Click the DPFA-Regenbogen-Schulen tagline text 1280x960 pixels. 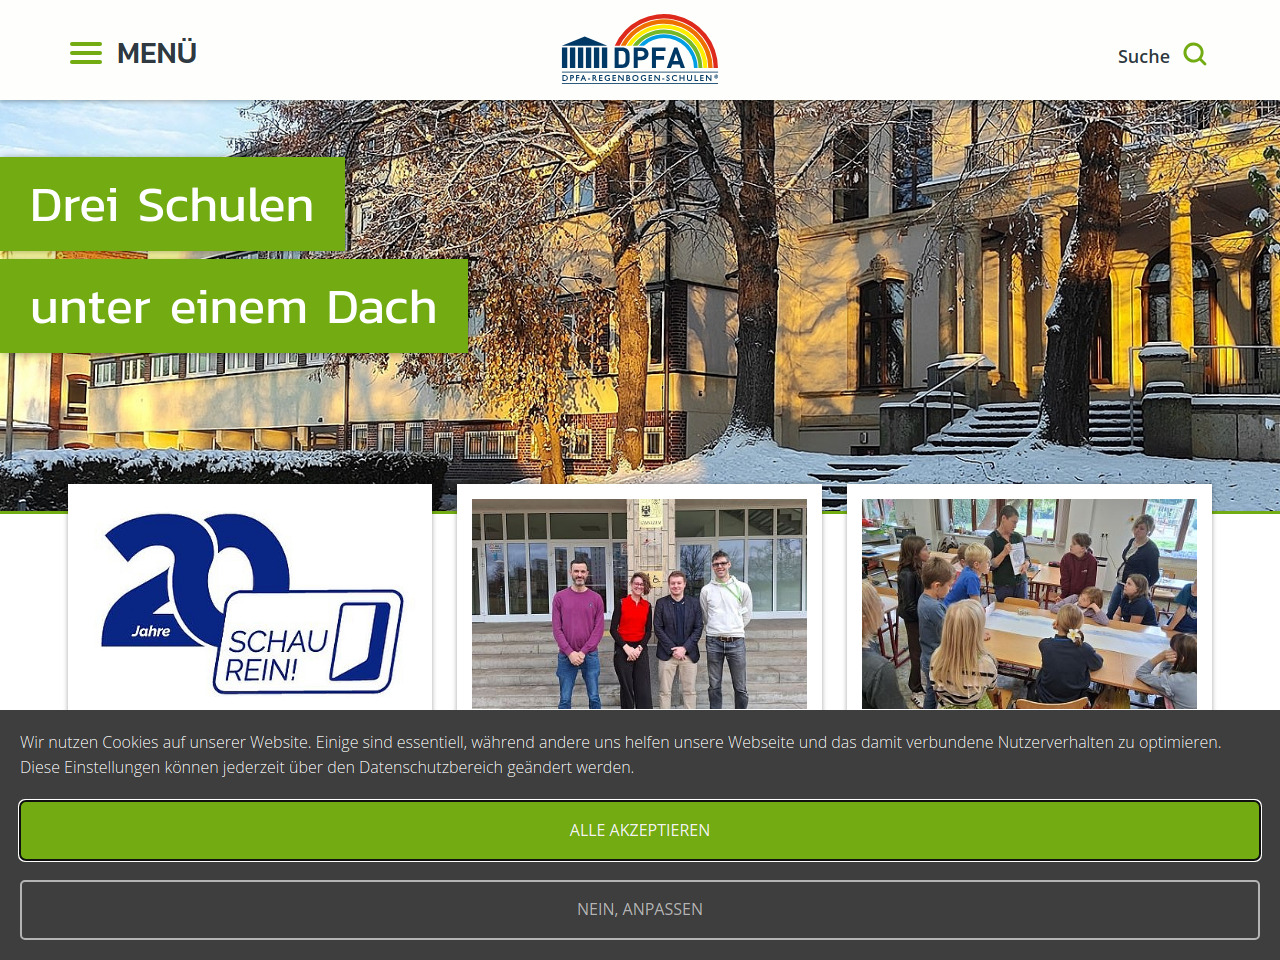point(640,78)
